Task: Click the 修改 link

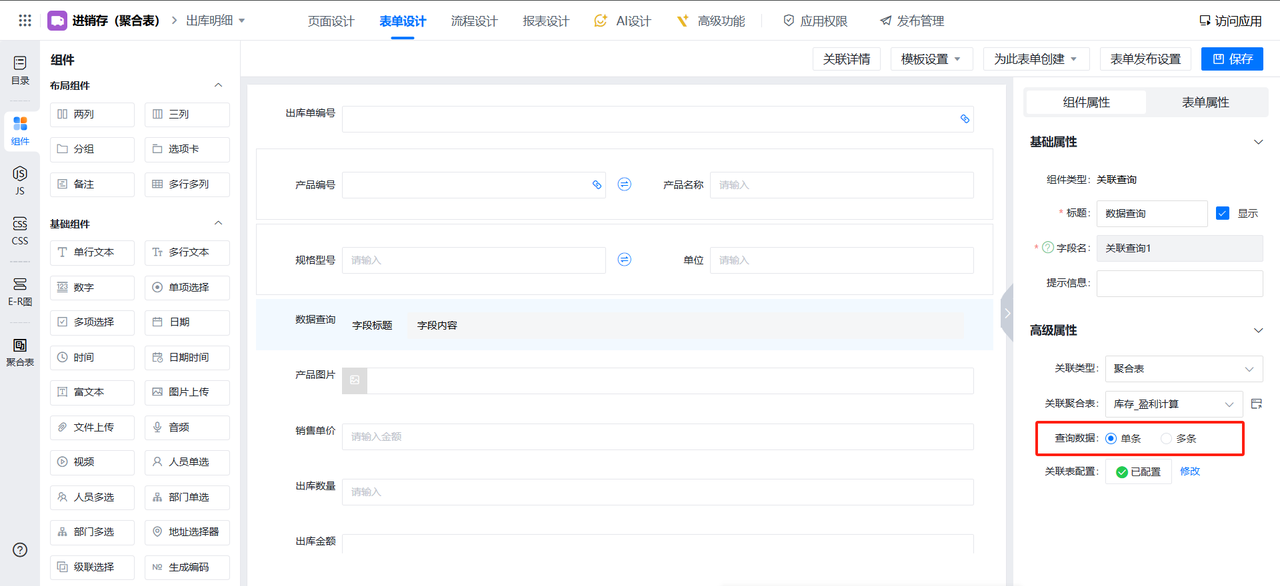Action: (x=1190, y=471)
